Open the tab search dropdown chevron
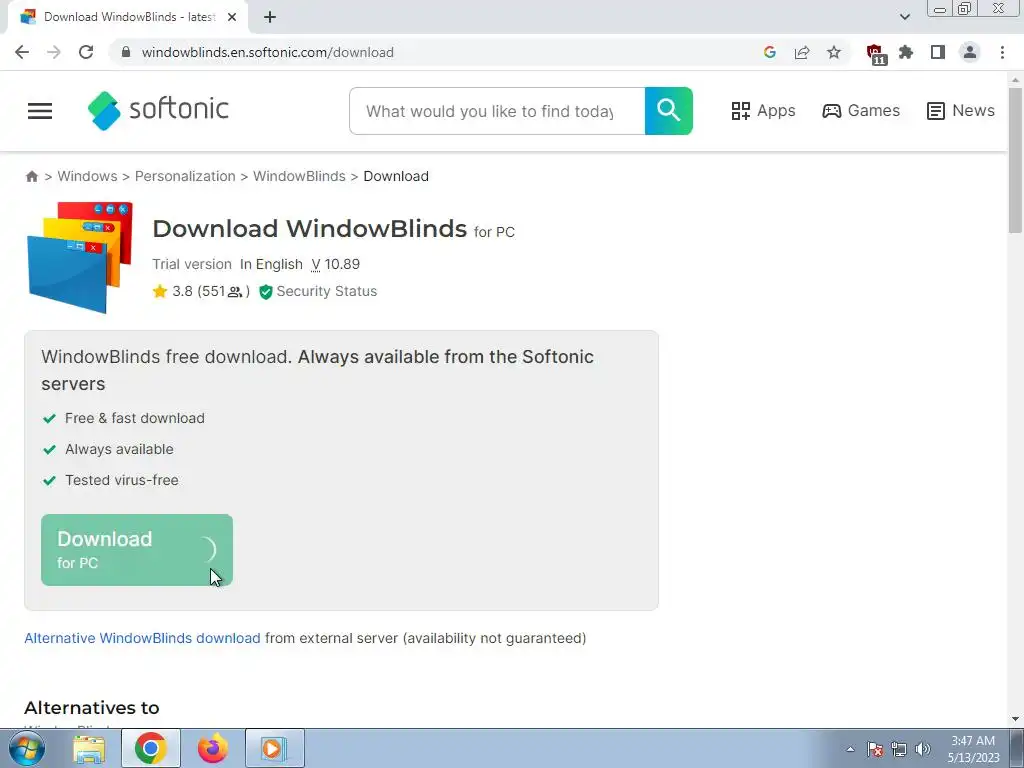 (x=904, y=17)
